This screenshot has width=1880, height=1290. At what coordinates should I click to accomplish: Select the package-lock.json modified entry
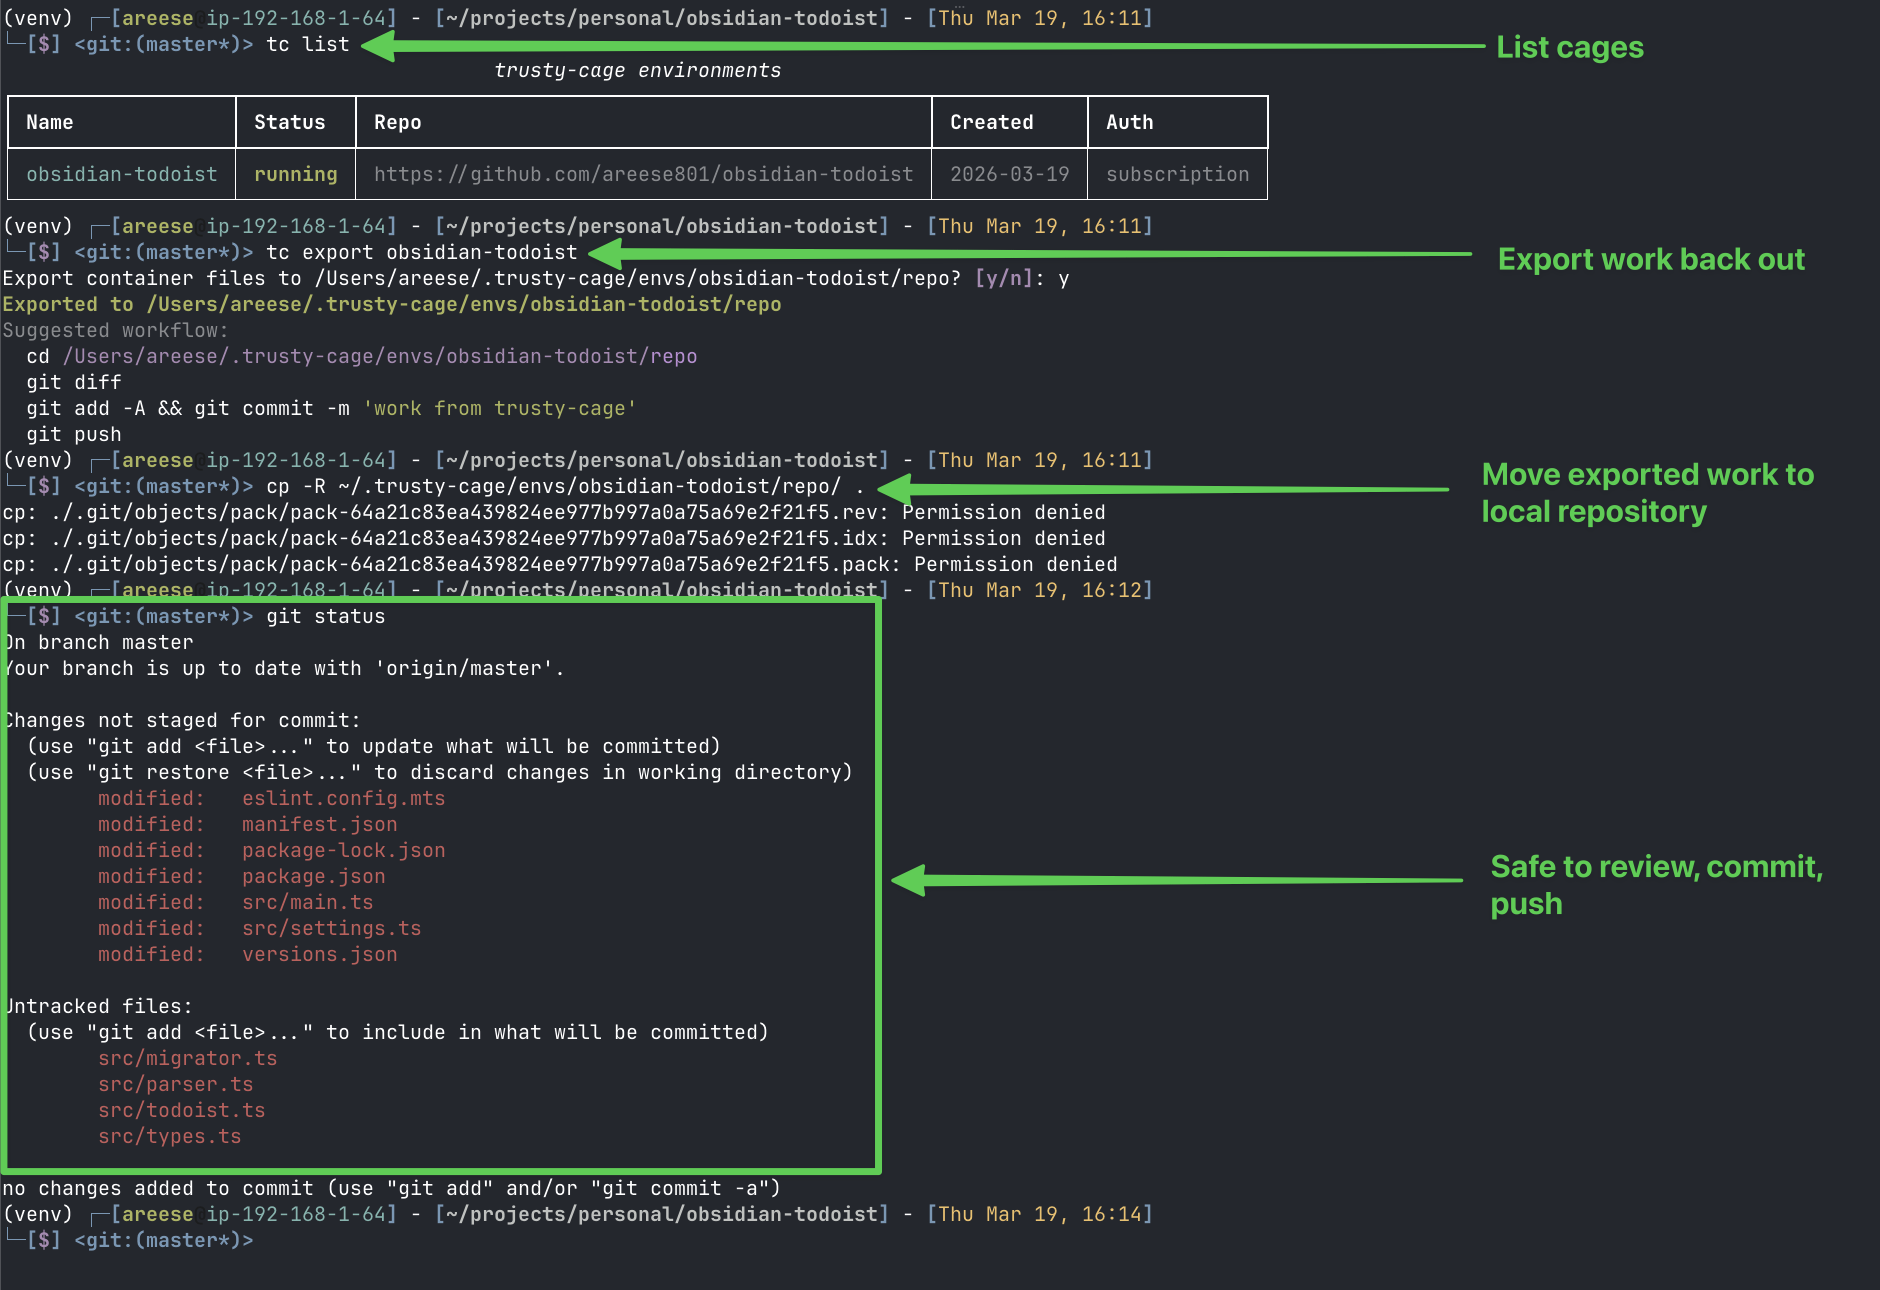343,850
